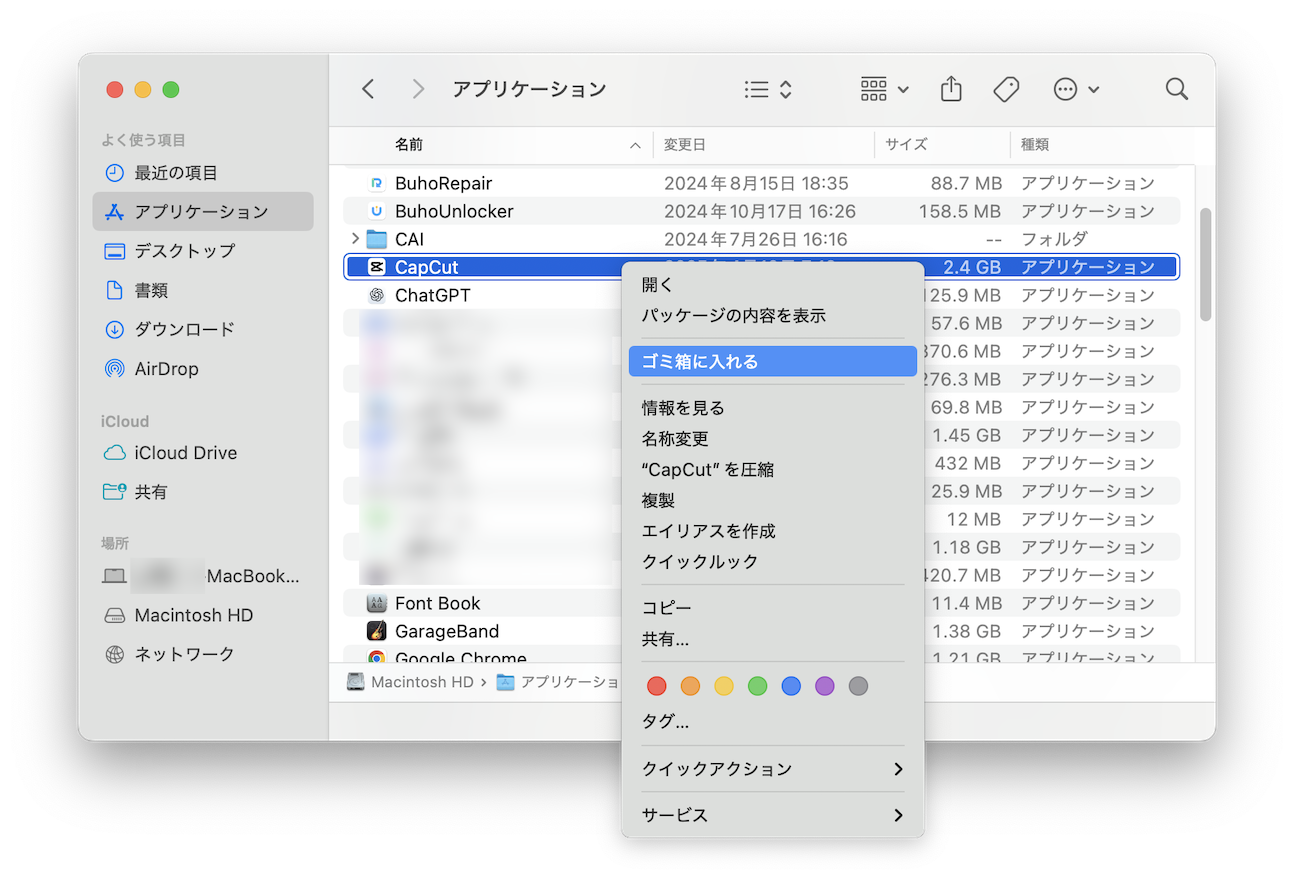
Task: Select the BuhoRepair file name
Action: [443, 183]
